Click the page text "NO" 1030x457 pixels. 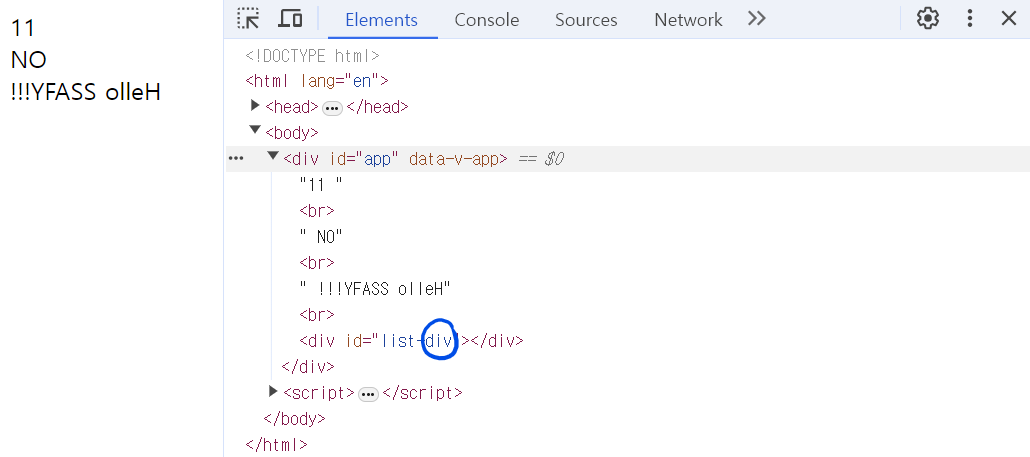tap(28, 60)
